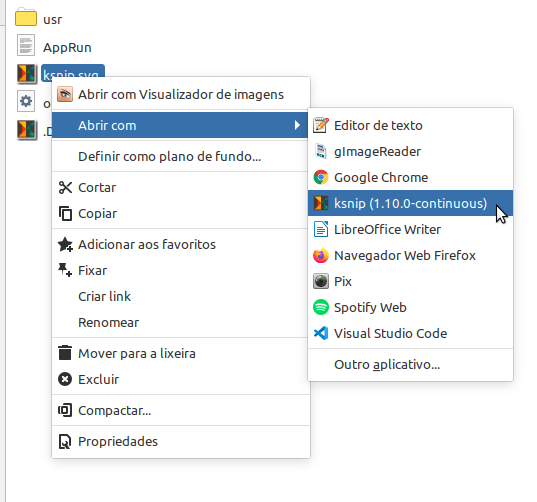This screenshot has height=502, width=537.
Task: Choose Outro aplicativo...
Action: coord(410,365)
